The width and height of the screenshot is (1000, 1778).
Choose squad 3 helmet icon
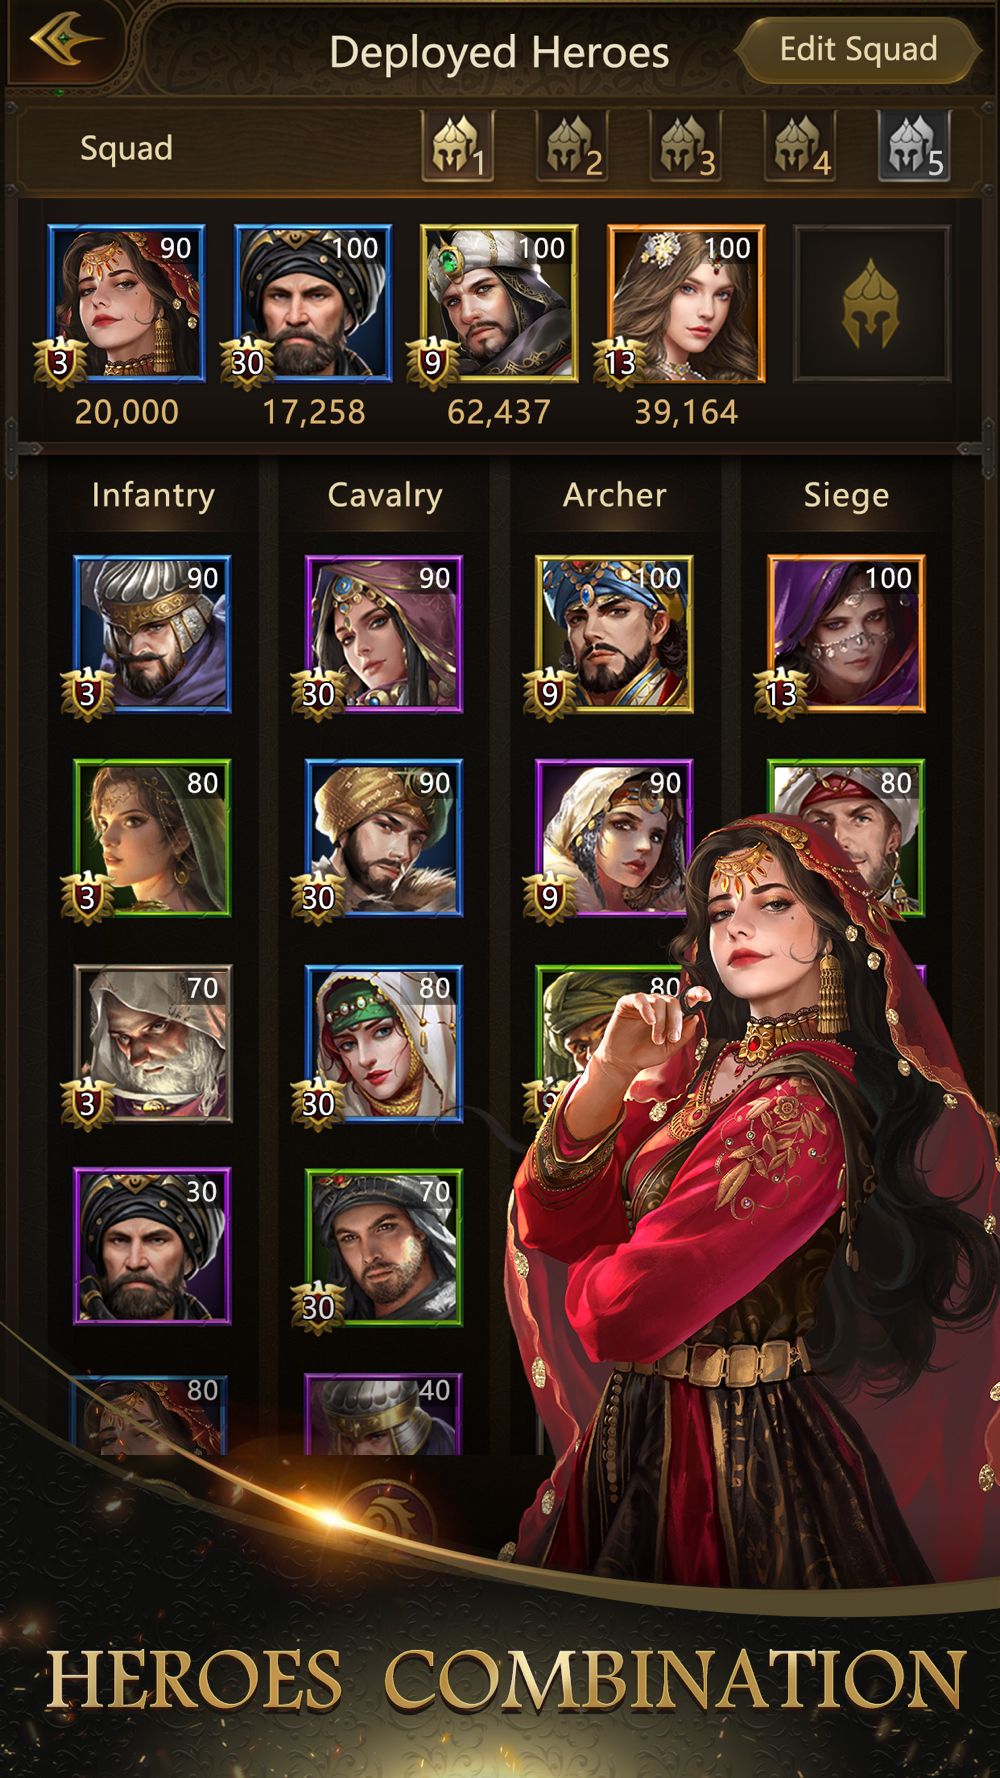click(686, 147)
